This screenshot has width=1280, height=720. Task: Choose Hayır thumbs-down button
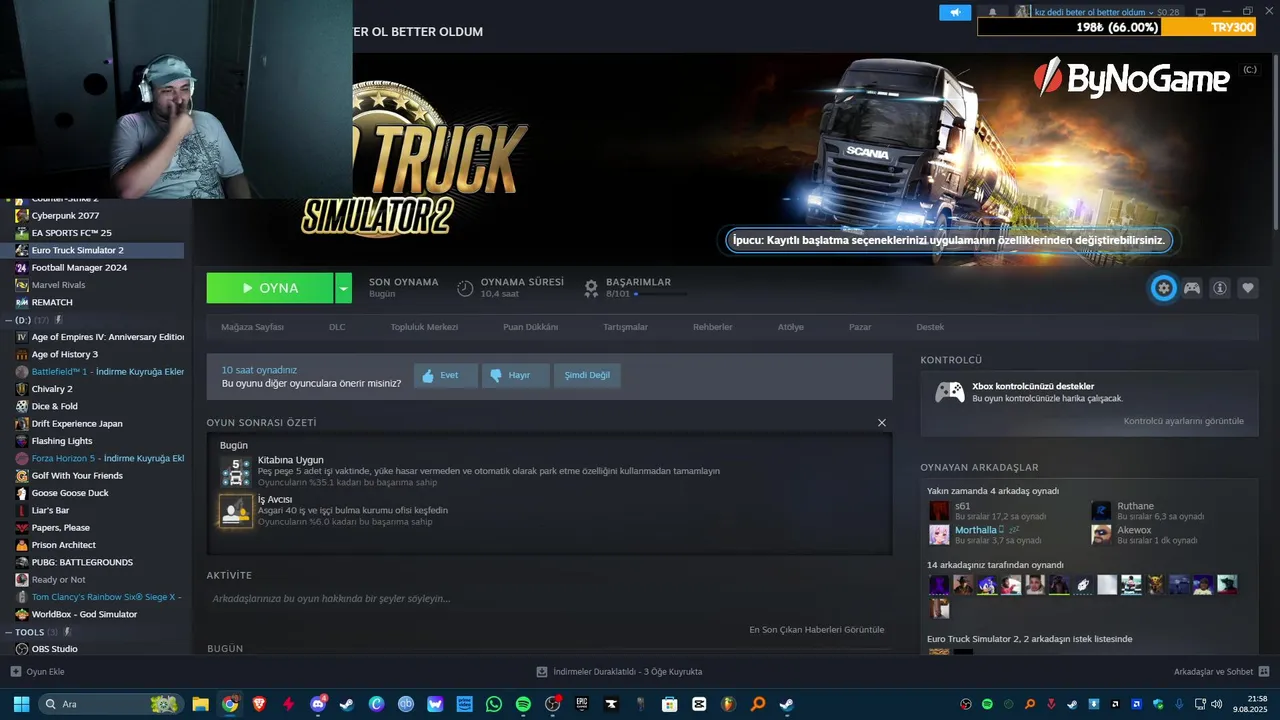[515, 376]
